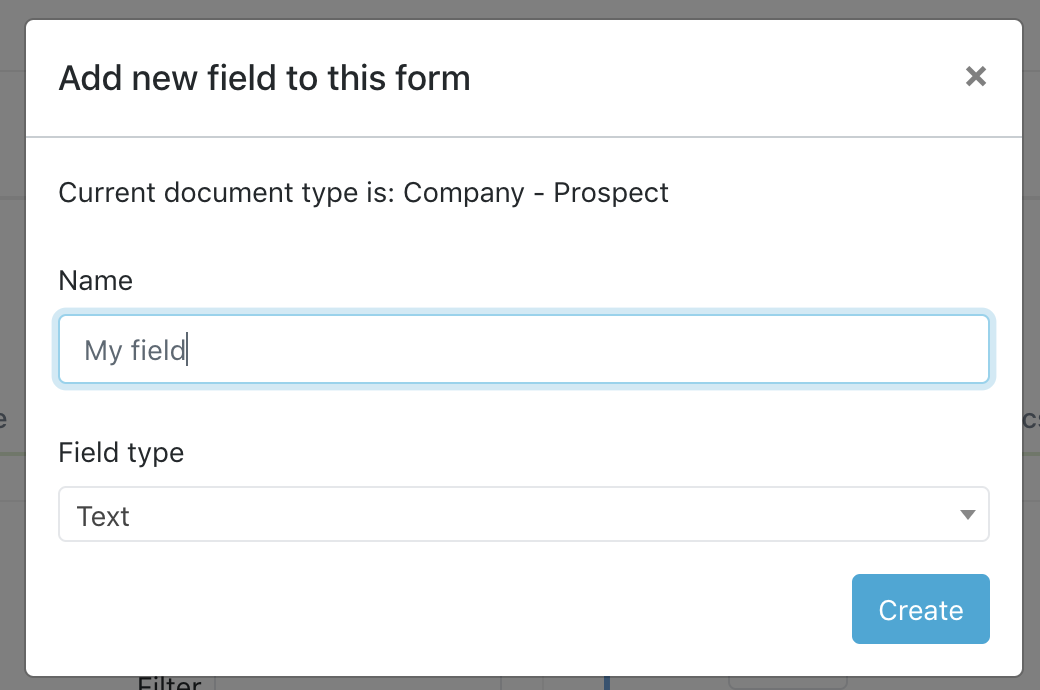Open the Field type dropdown

tap(523, 515)
